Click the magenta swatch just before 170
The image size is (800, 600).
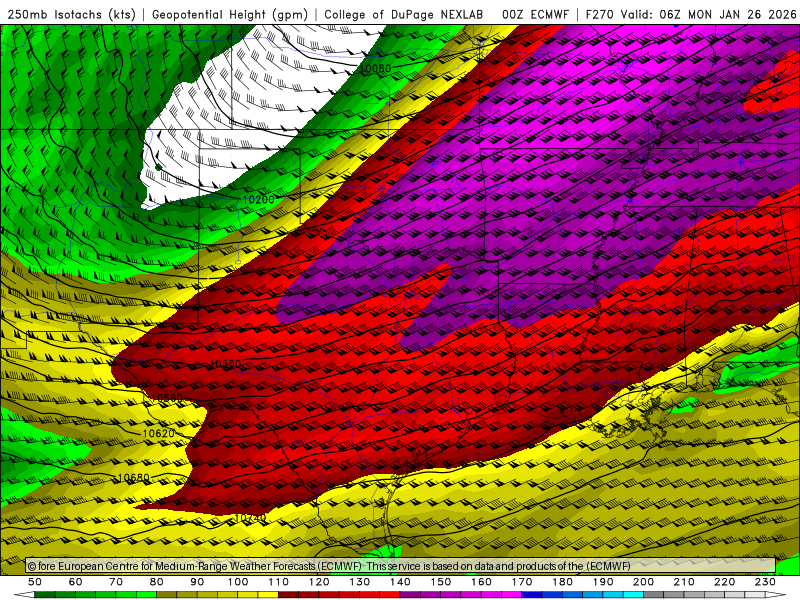tap(511, 595)
